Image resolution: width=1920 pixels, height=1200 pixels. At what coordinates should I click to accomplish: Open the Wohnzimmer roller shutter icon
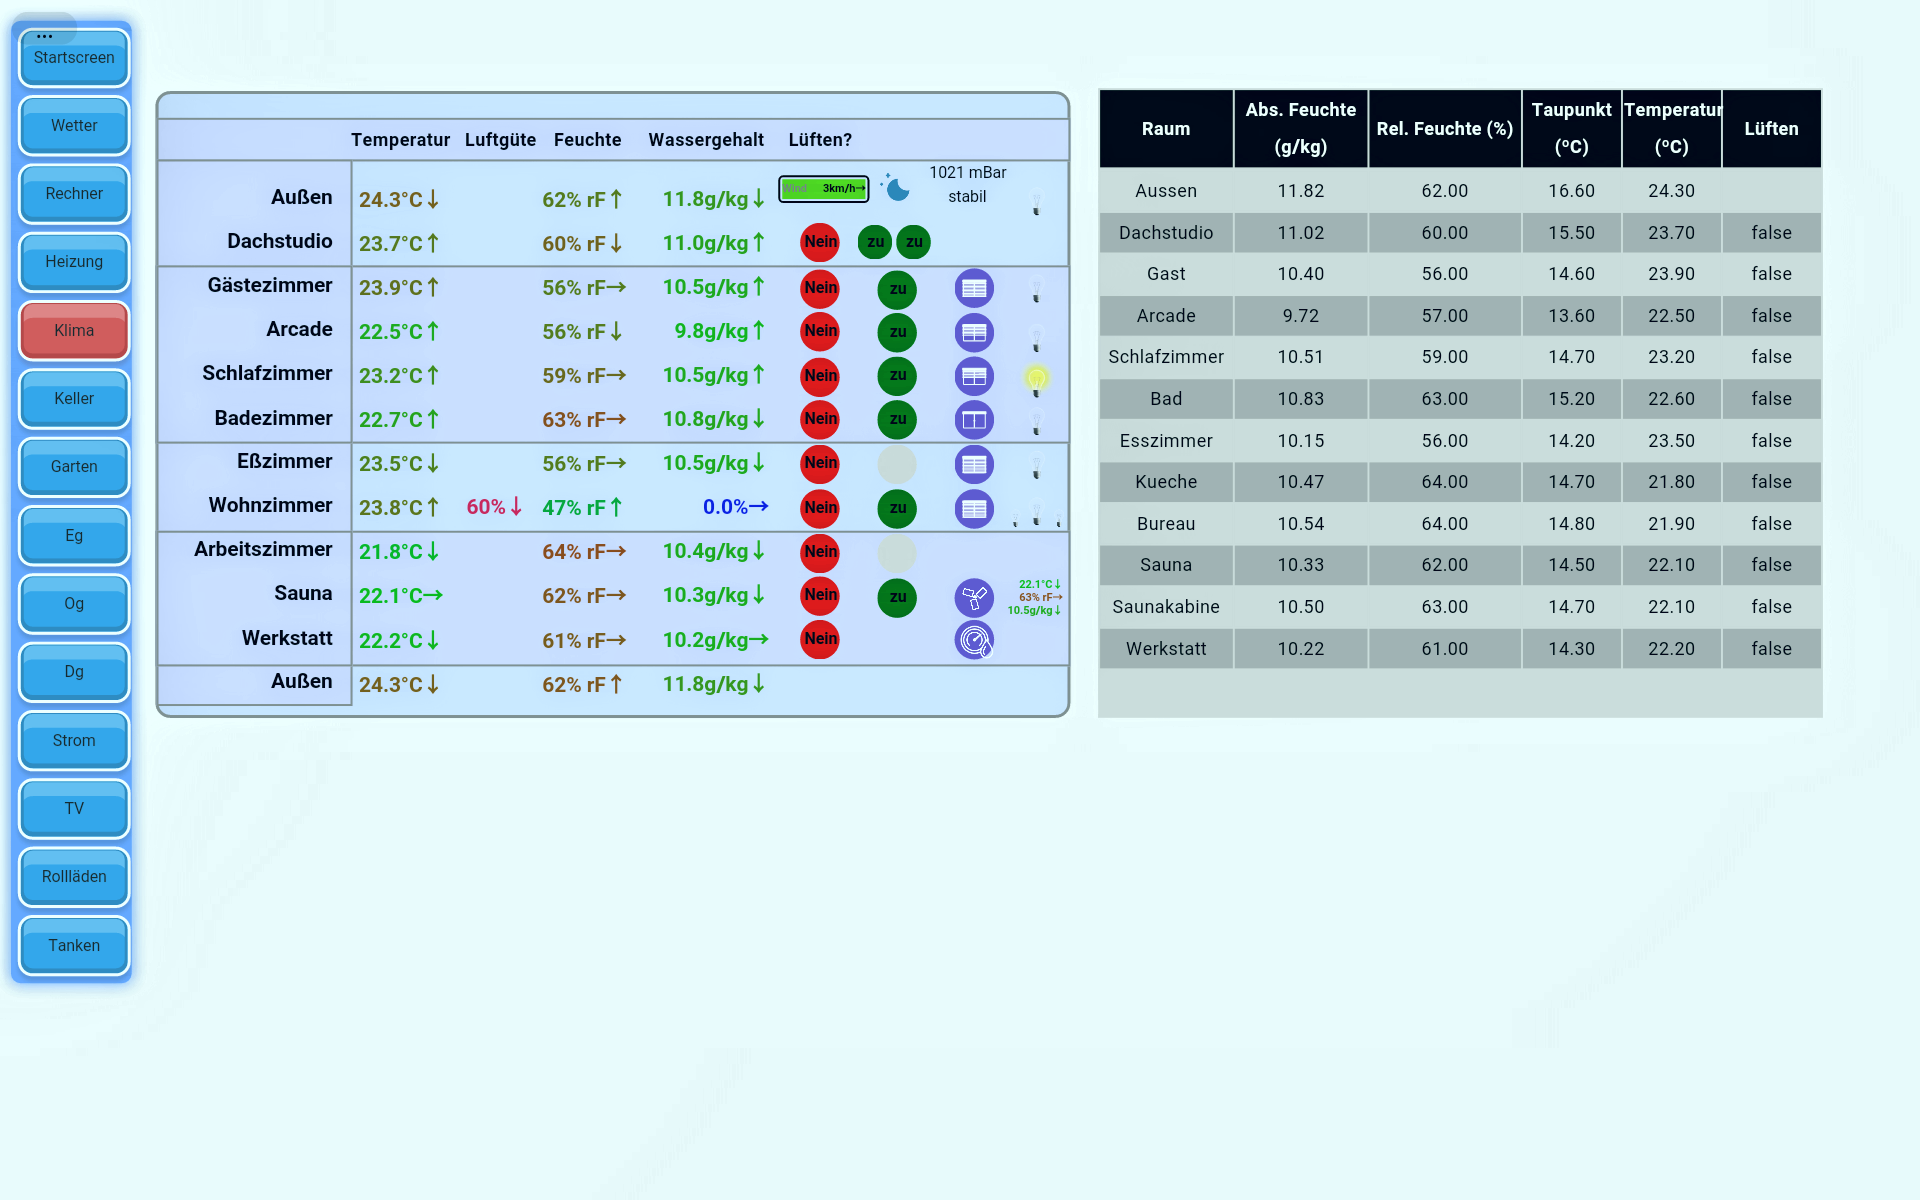click(974, 509)
